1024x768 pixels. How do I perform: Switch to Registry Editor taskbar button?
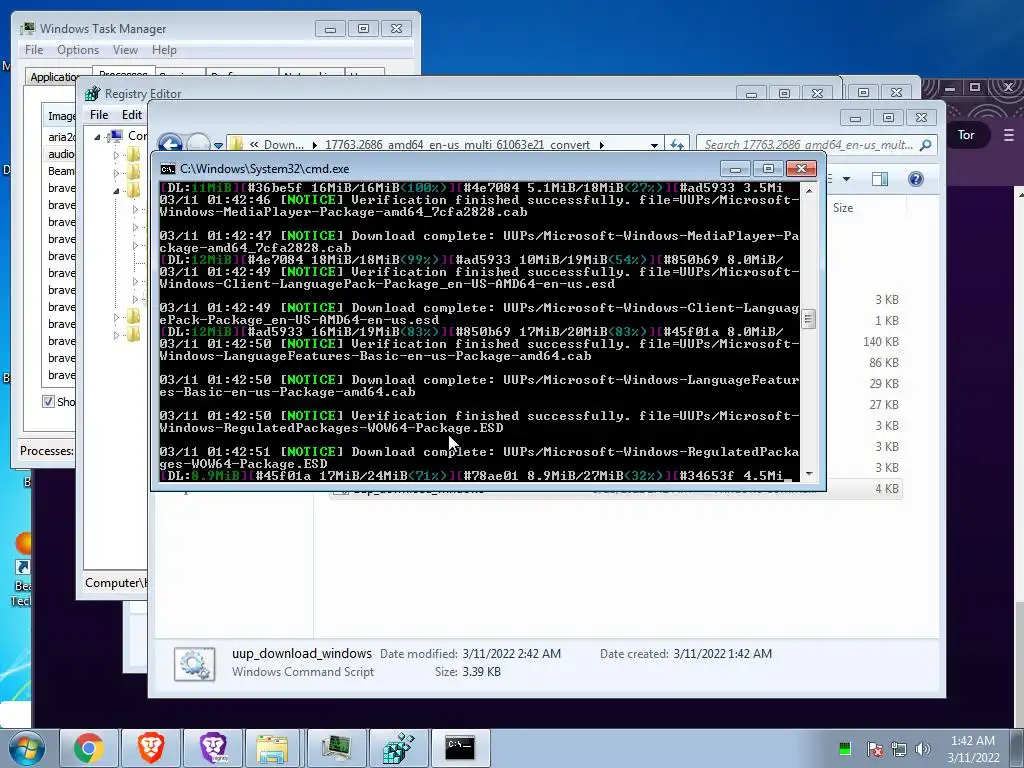coord(398,748)
